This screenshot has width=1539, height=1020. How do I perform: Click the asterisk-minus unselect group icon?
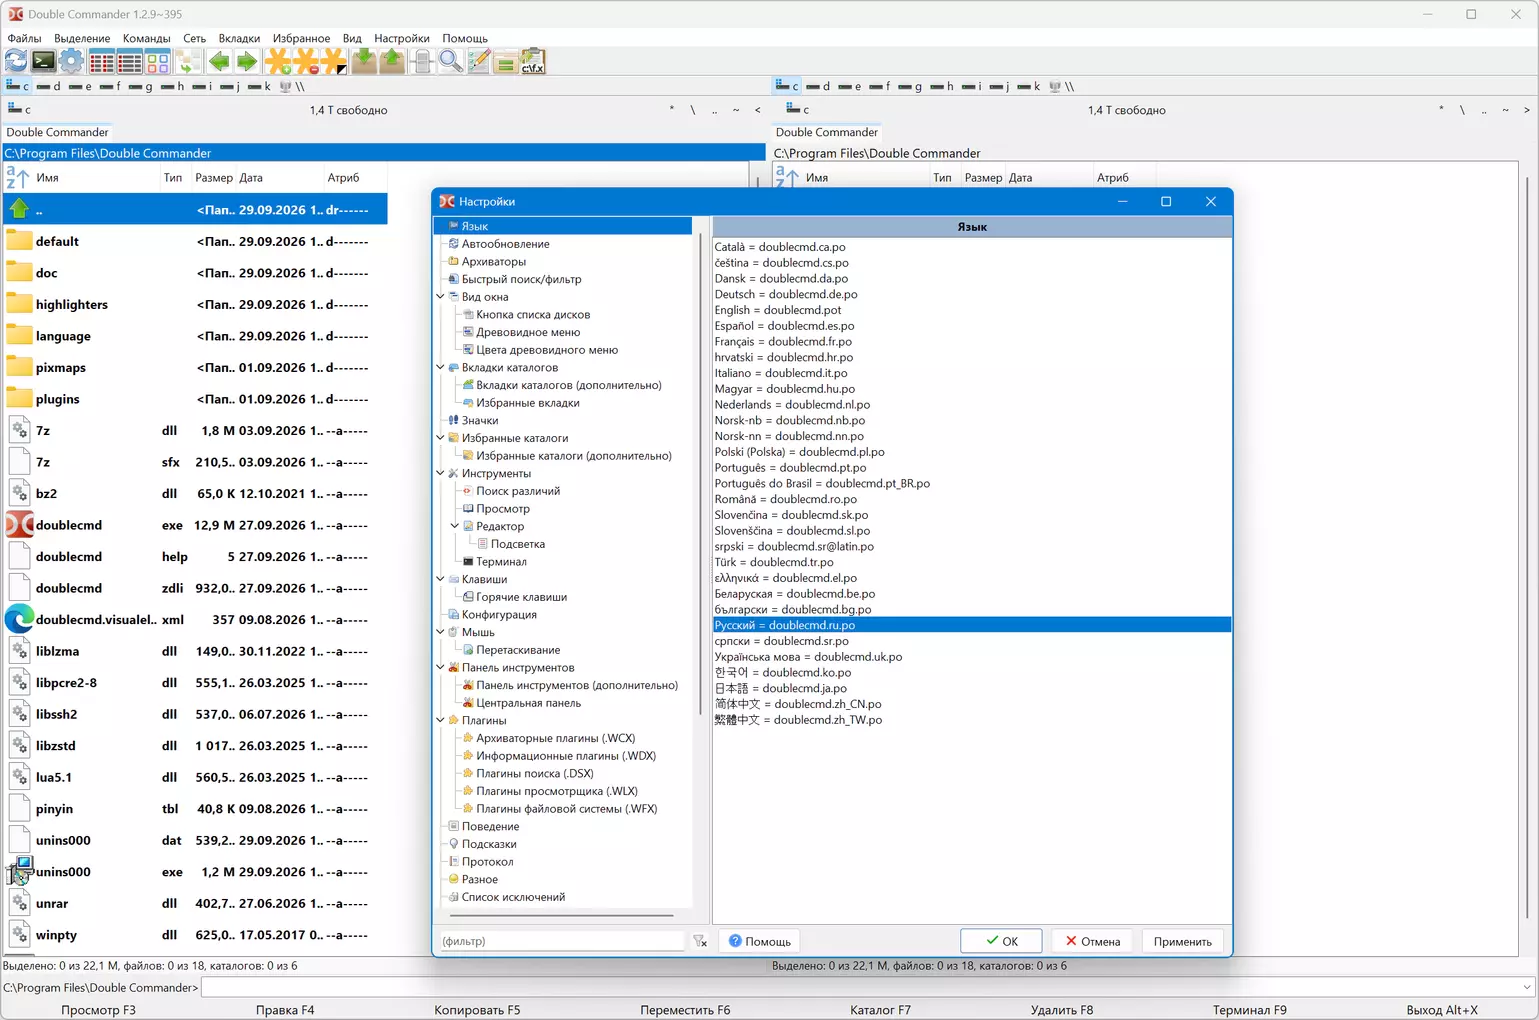(306, 62)
